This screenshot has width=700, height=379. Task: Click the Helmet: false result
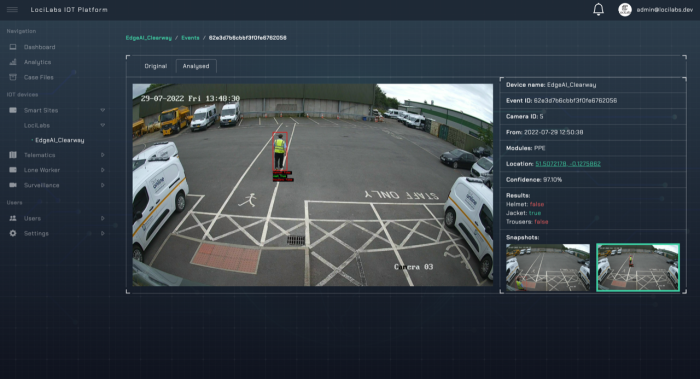click(x=525, y=204)
